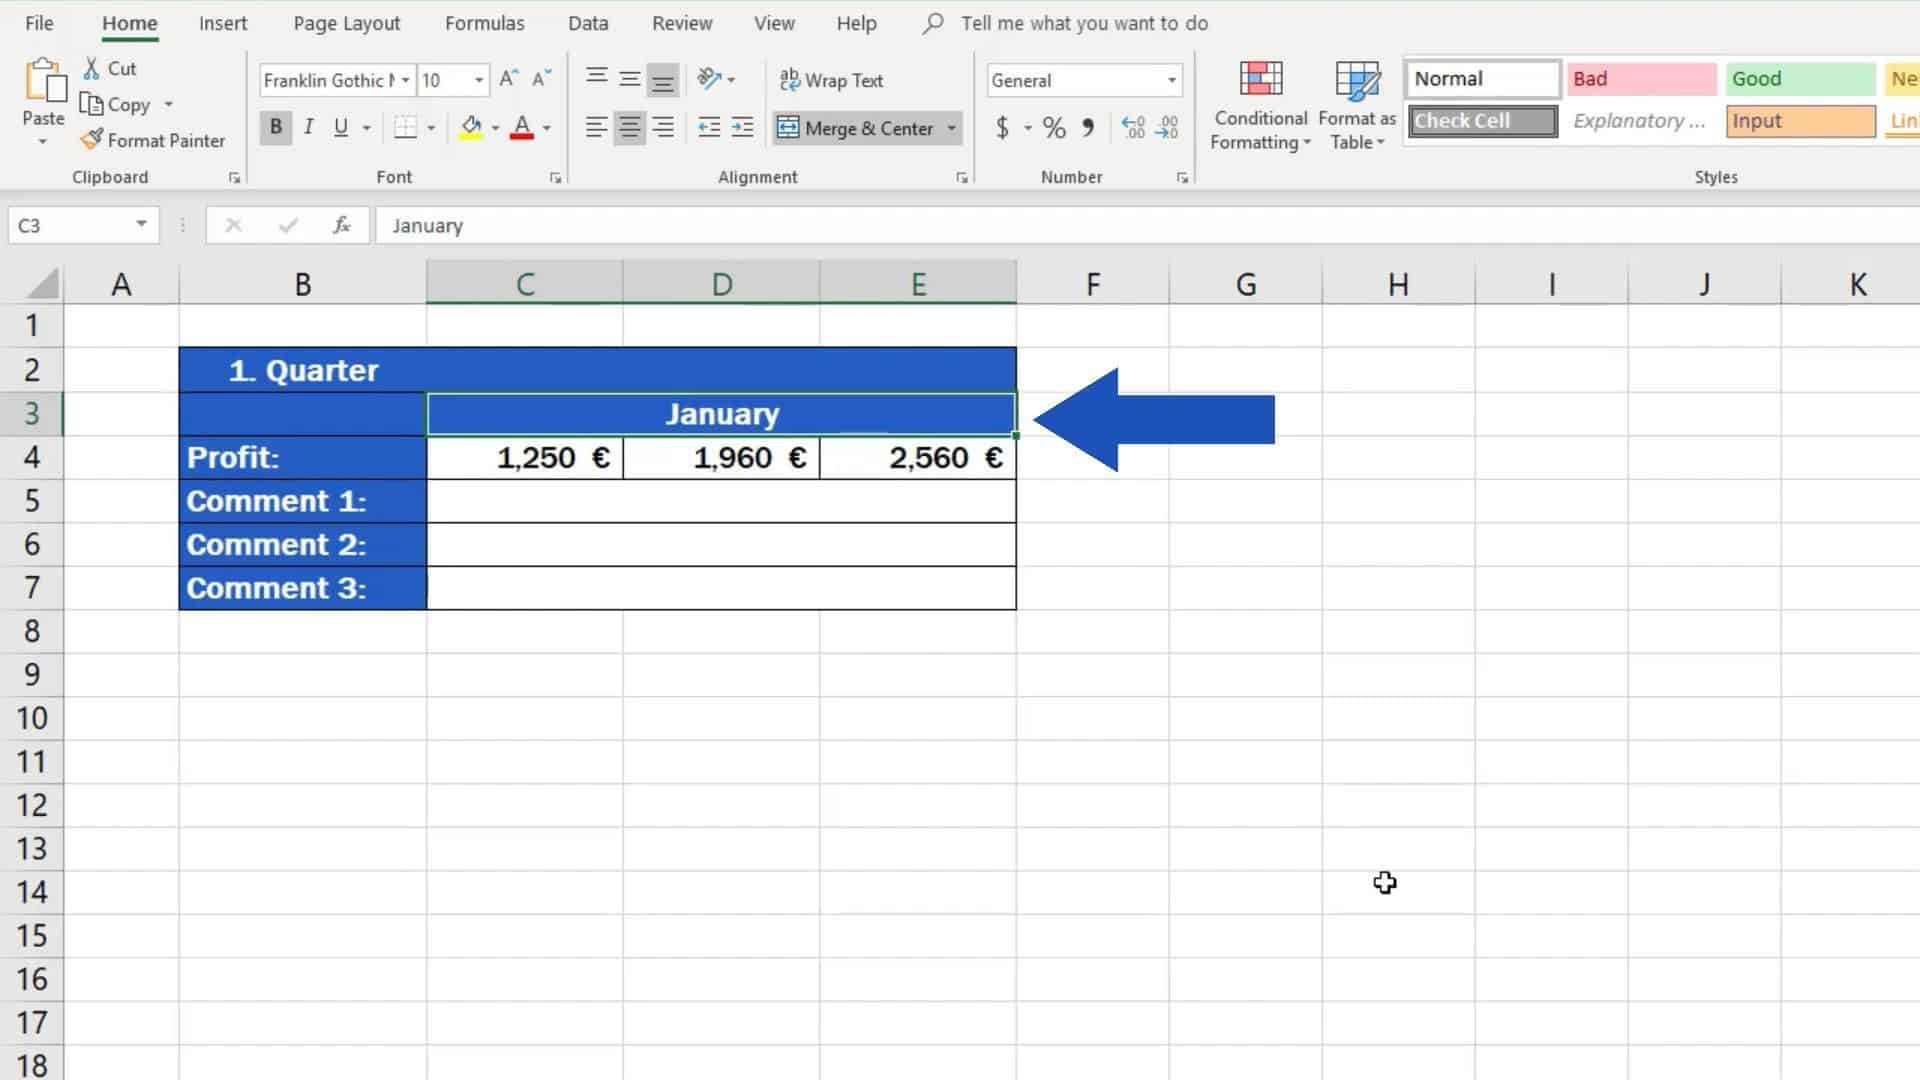
Task: Apply the Check Cell style
Action: (x=1480, y=121)
